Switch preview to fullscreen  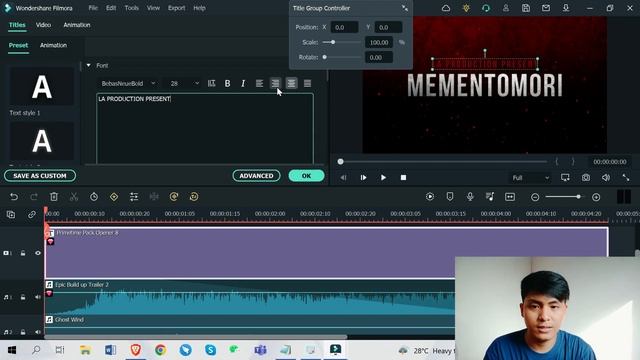pos(626,178)
